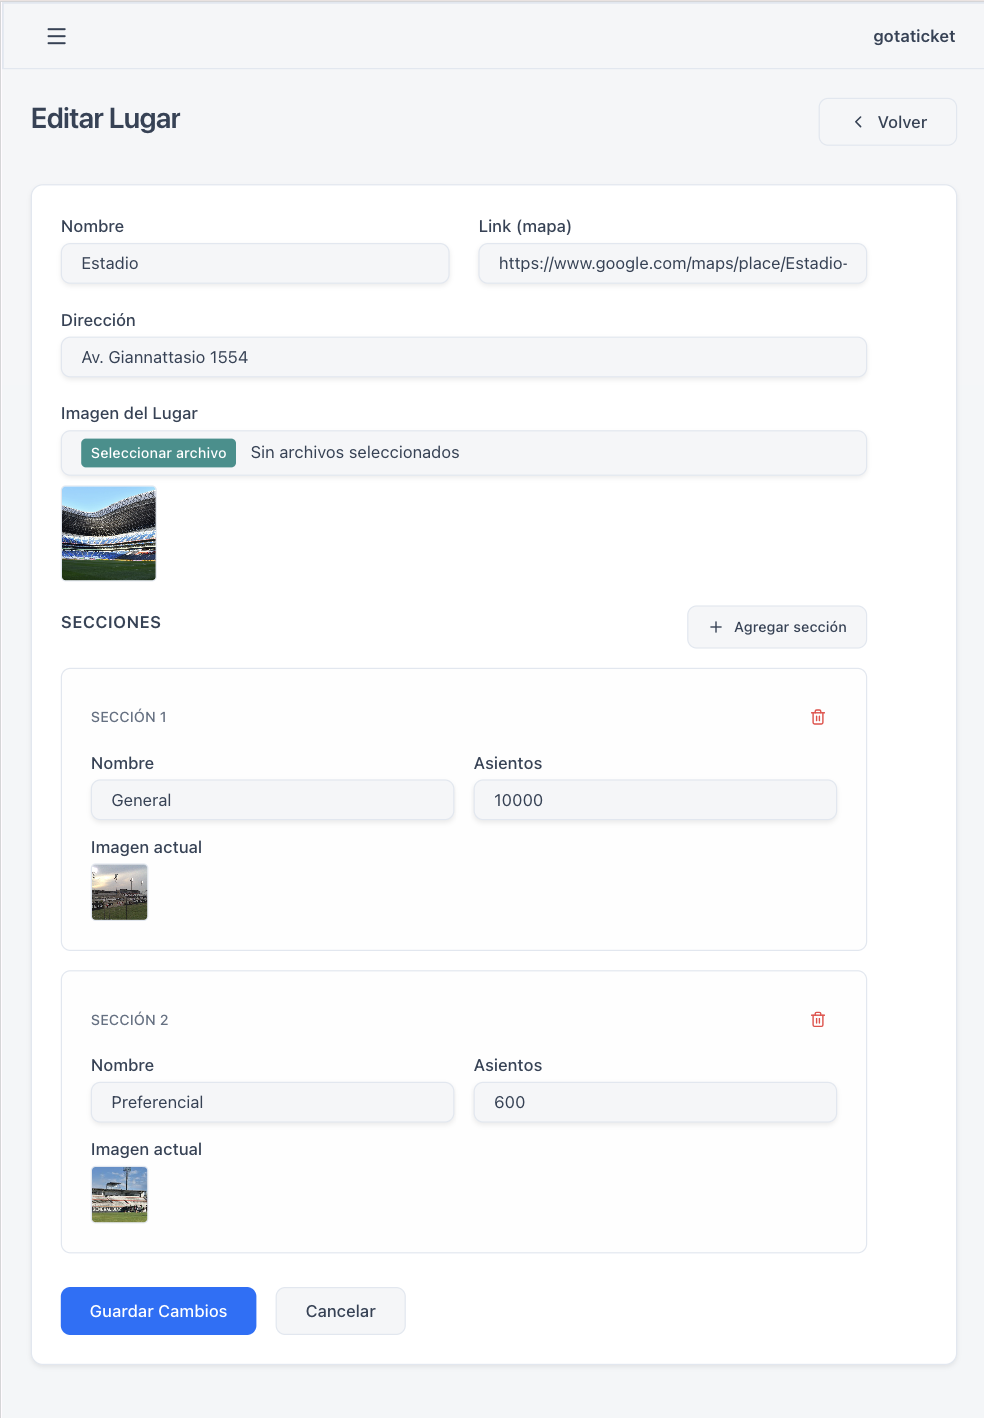Edit the Dirección field Av. Giannattasio 1554
This screenshot has height=1418, width=984.
pyautogui.click(x=464, y=357)
